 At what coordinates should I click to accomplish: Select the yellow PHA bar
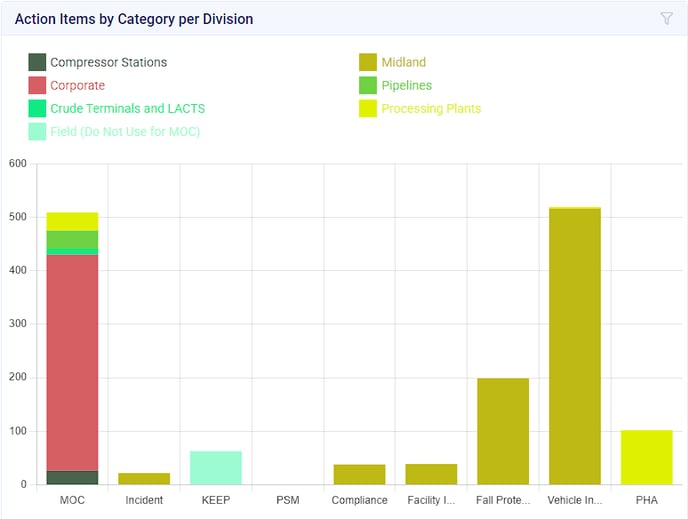pos(646,458)
